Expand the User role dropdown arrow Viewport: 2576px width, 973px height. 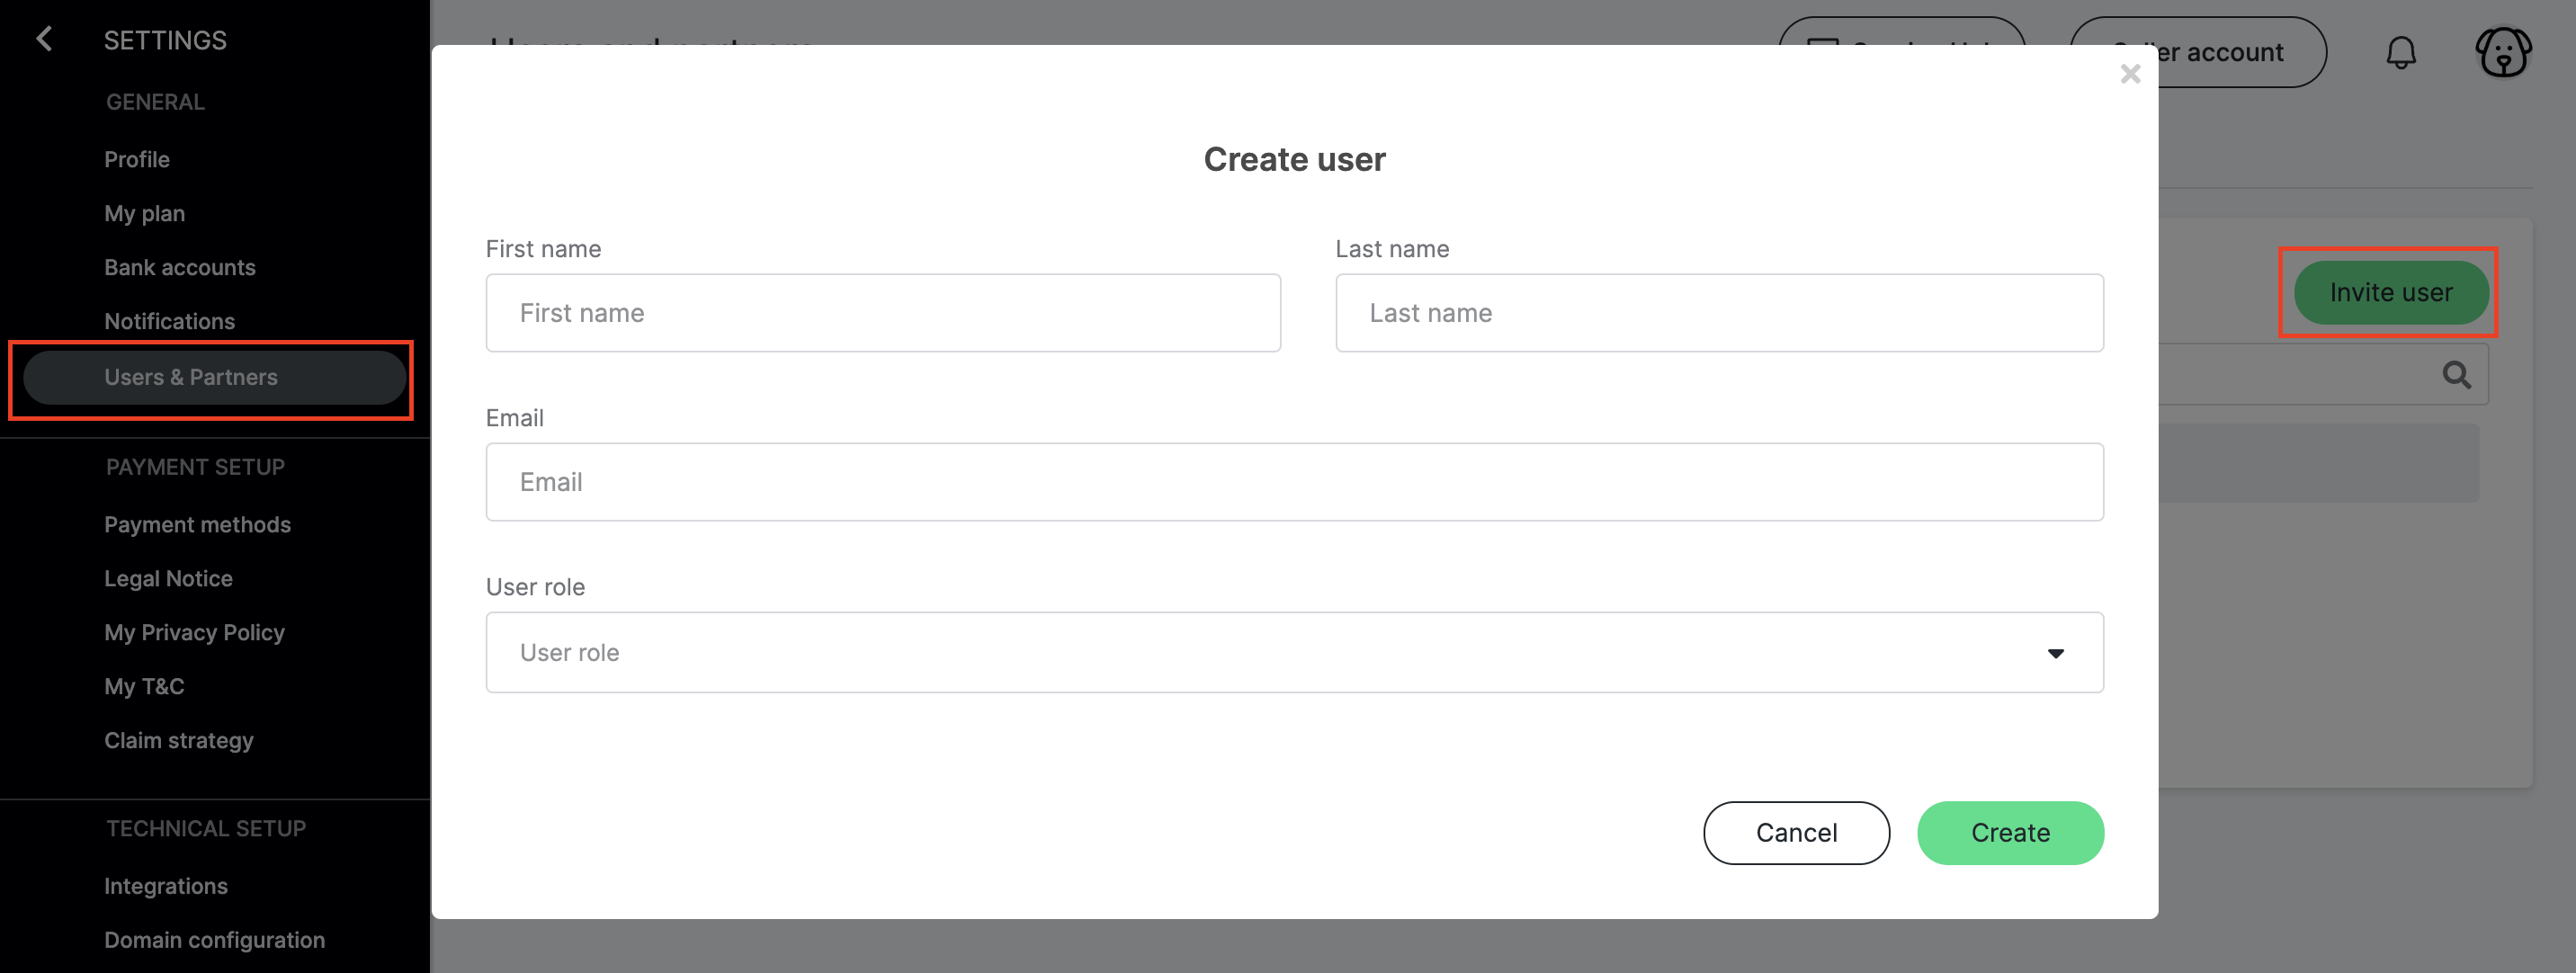pos(2055,653)
